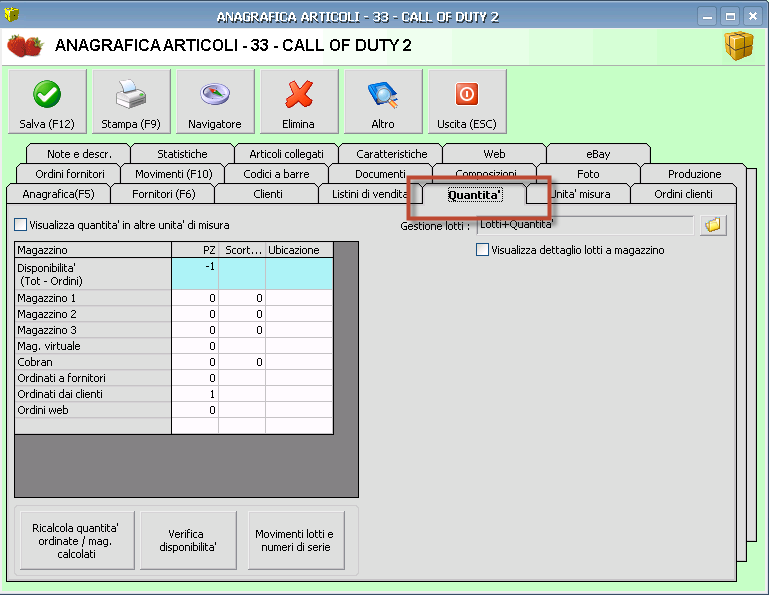Screen dimensions: 769x595
Task: Open the Listini di vendita tab
Action: pos(370,194)
